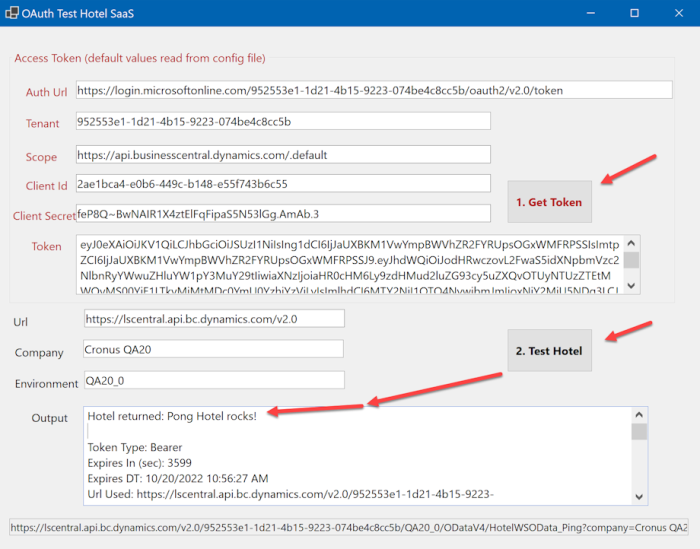The width and height of the screenshot is (700, 549).
Task: Click inside the Output text box
Action: pyautogui.click(x=357, y=456)
